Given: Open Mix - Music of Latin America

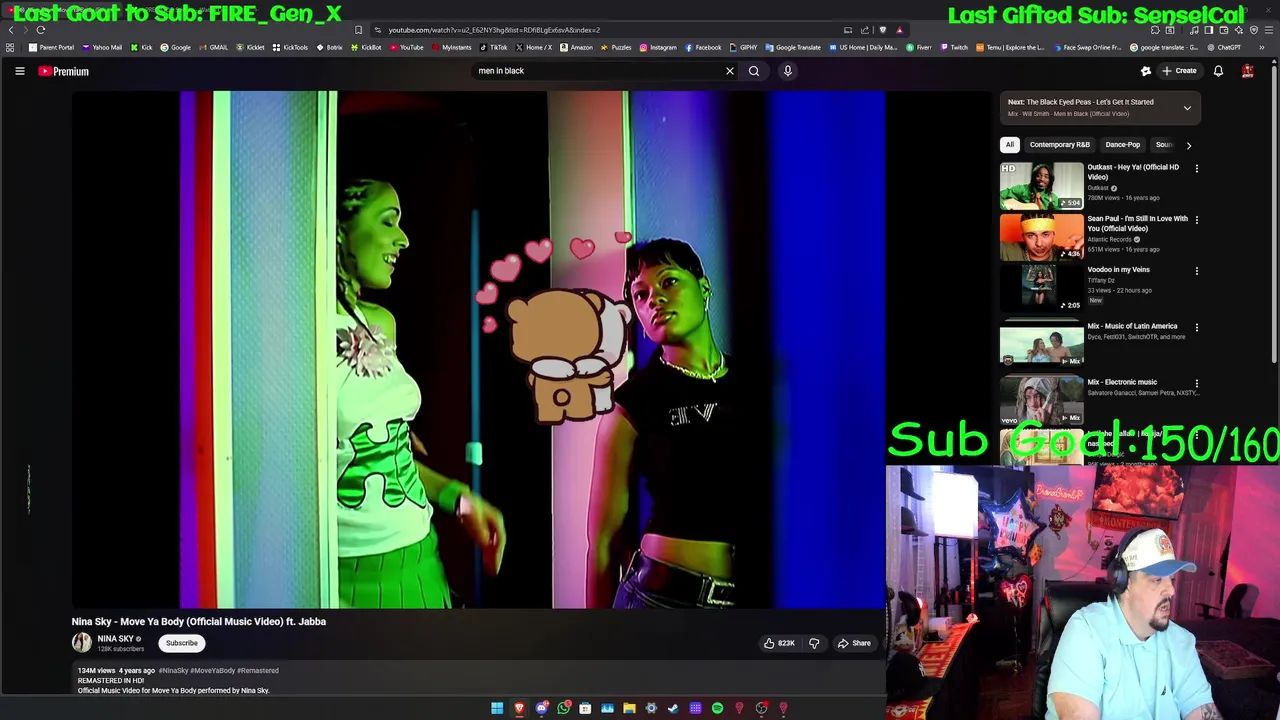Looking at the screenshot, I should [1042, 345].
